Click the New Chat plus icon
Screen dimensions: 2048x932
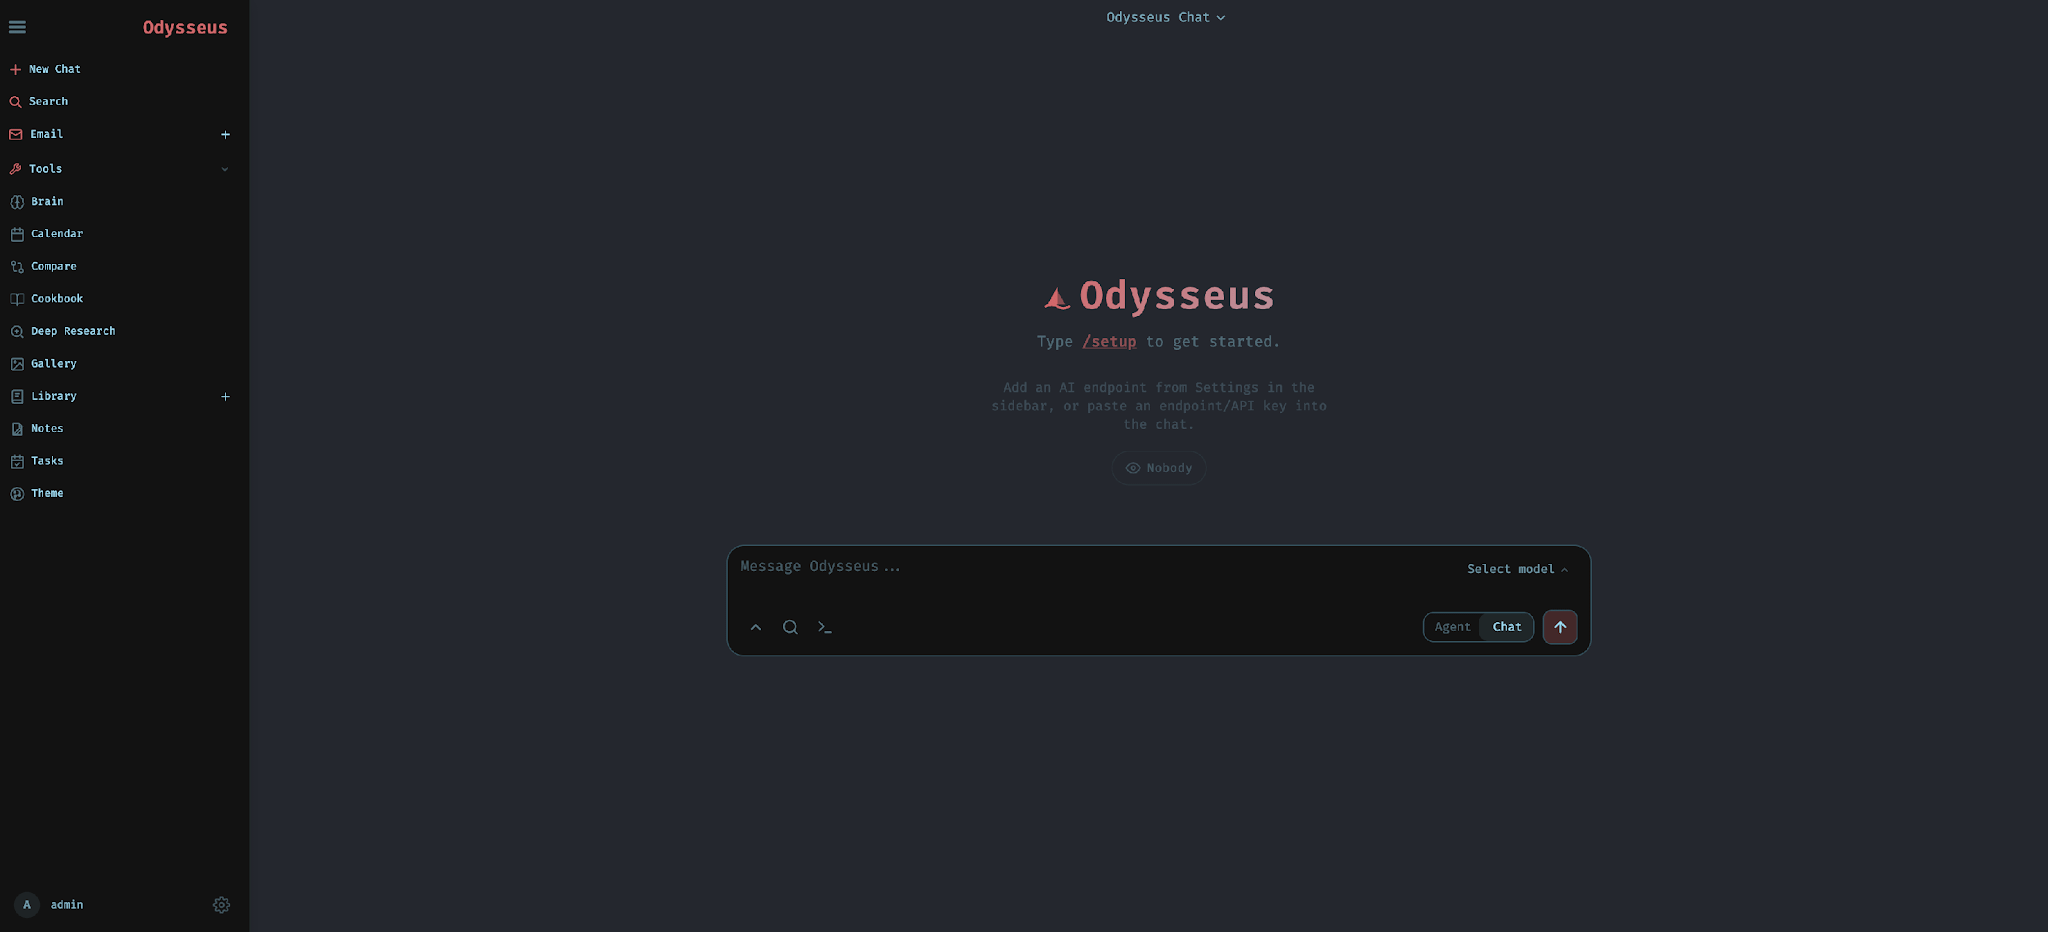click(x=15, y=69)
